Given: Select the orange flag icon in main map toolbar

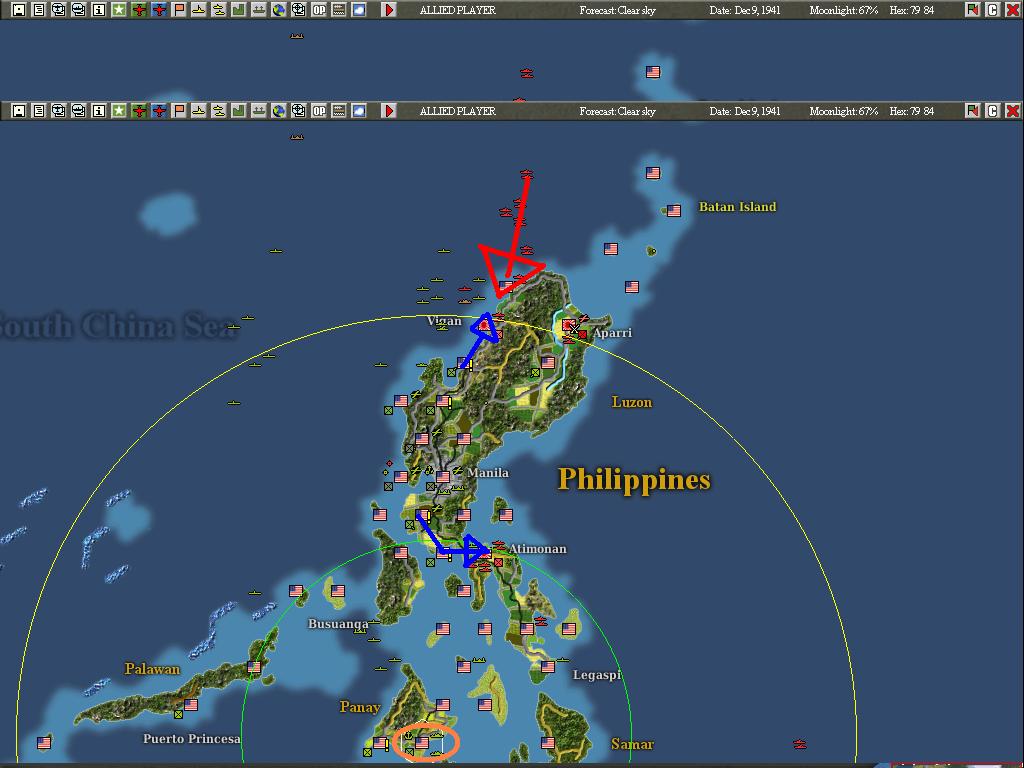Looking at the screenshot, I should coord(179,111).
